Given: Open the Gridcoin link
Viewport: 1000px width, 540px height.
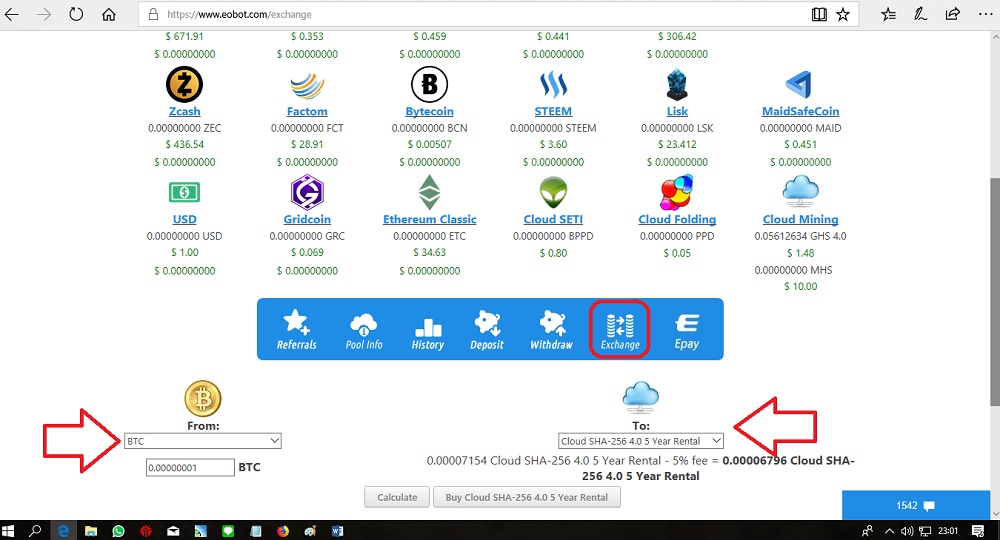Looking at the screenshot, I should 307,219.
